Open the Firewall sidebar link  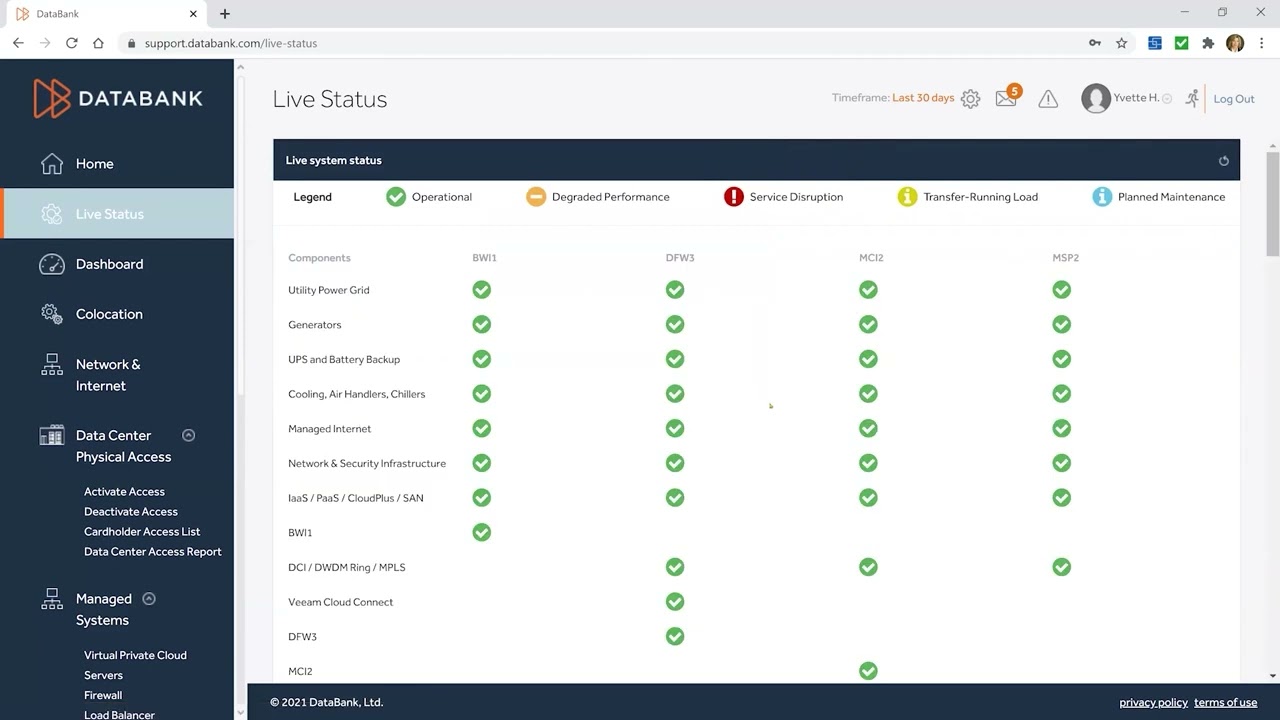(103, 695)
